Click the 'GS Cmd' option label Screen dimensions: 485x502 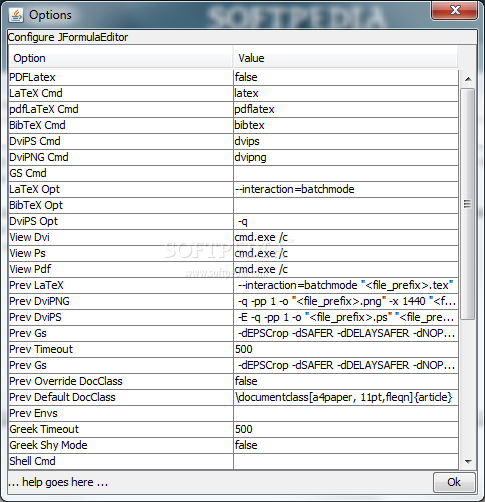pos(28,173)
